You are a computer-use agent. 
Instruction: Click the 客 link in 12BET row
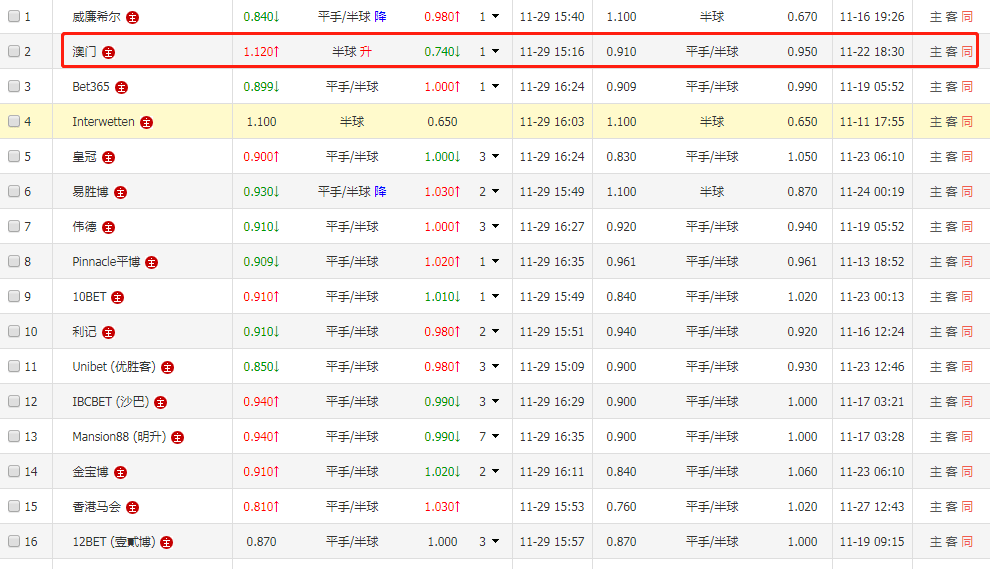click(x=951, y=542)
